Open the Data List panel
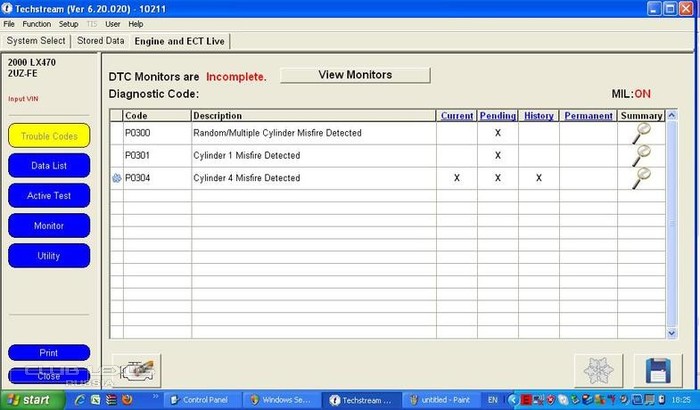 [x=48, y=164]
